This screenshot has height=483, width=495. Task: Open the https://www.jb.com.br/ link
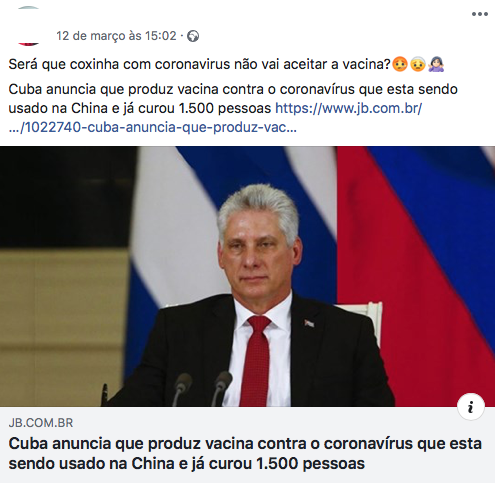(x=349, y=108)
